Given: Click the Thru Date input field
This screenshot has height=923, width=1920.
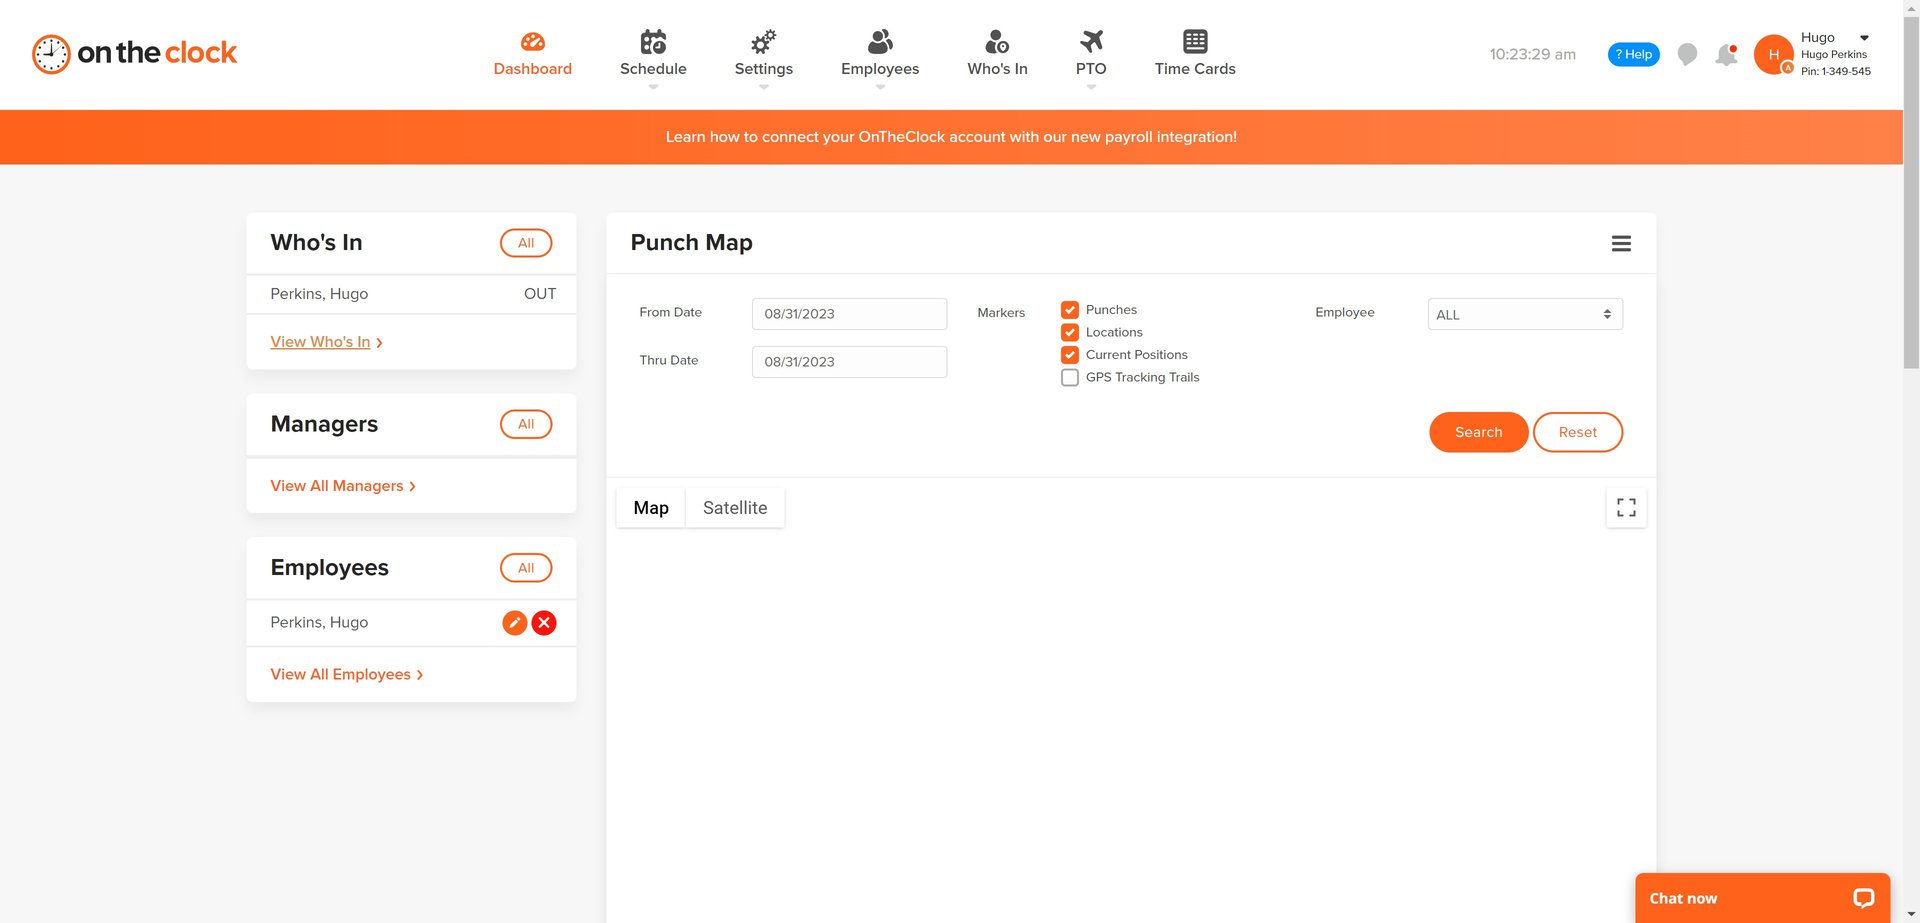Looking at the screenshot, I should click(849, 362).
